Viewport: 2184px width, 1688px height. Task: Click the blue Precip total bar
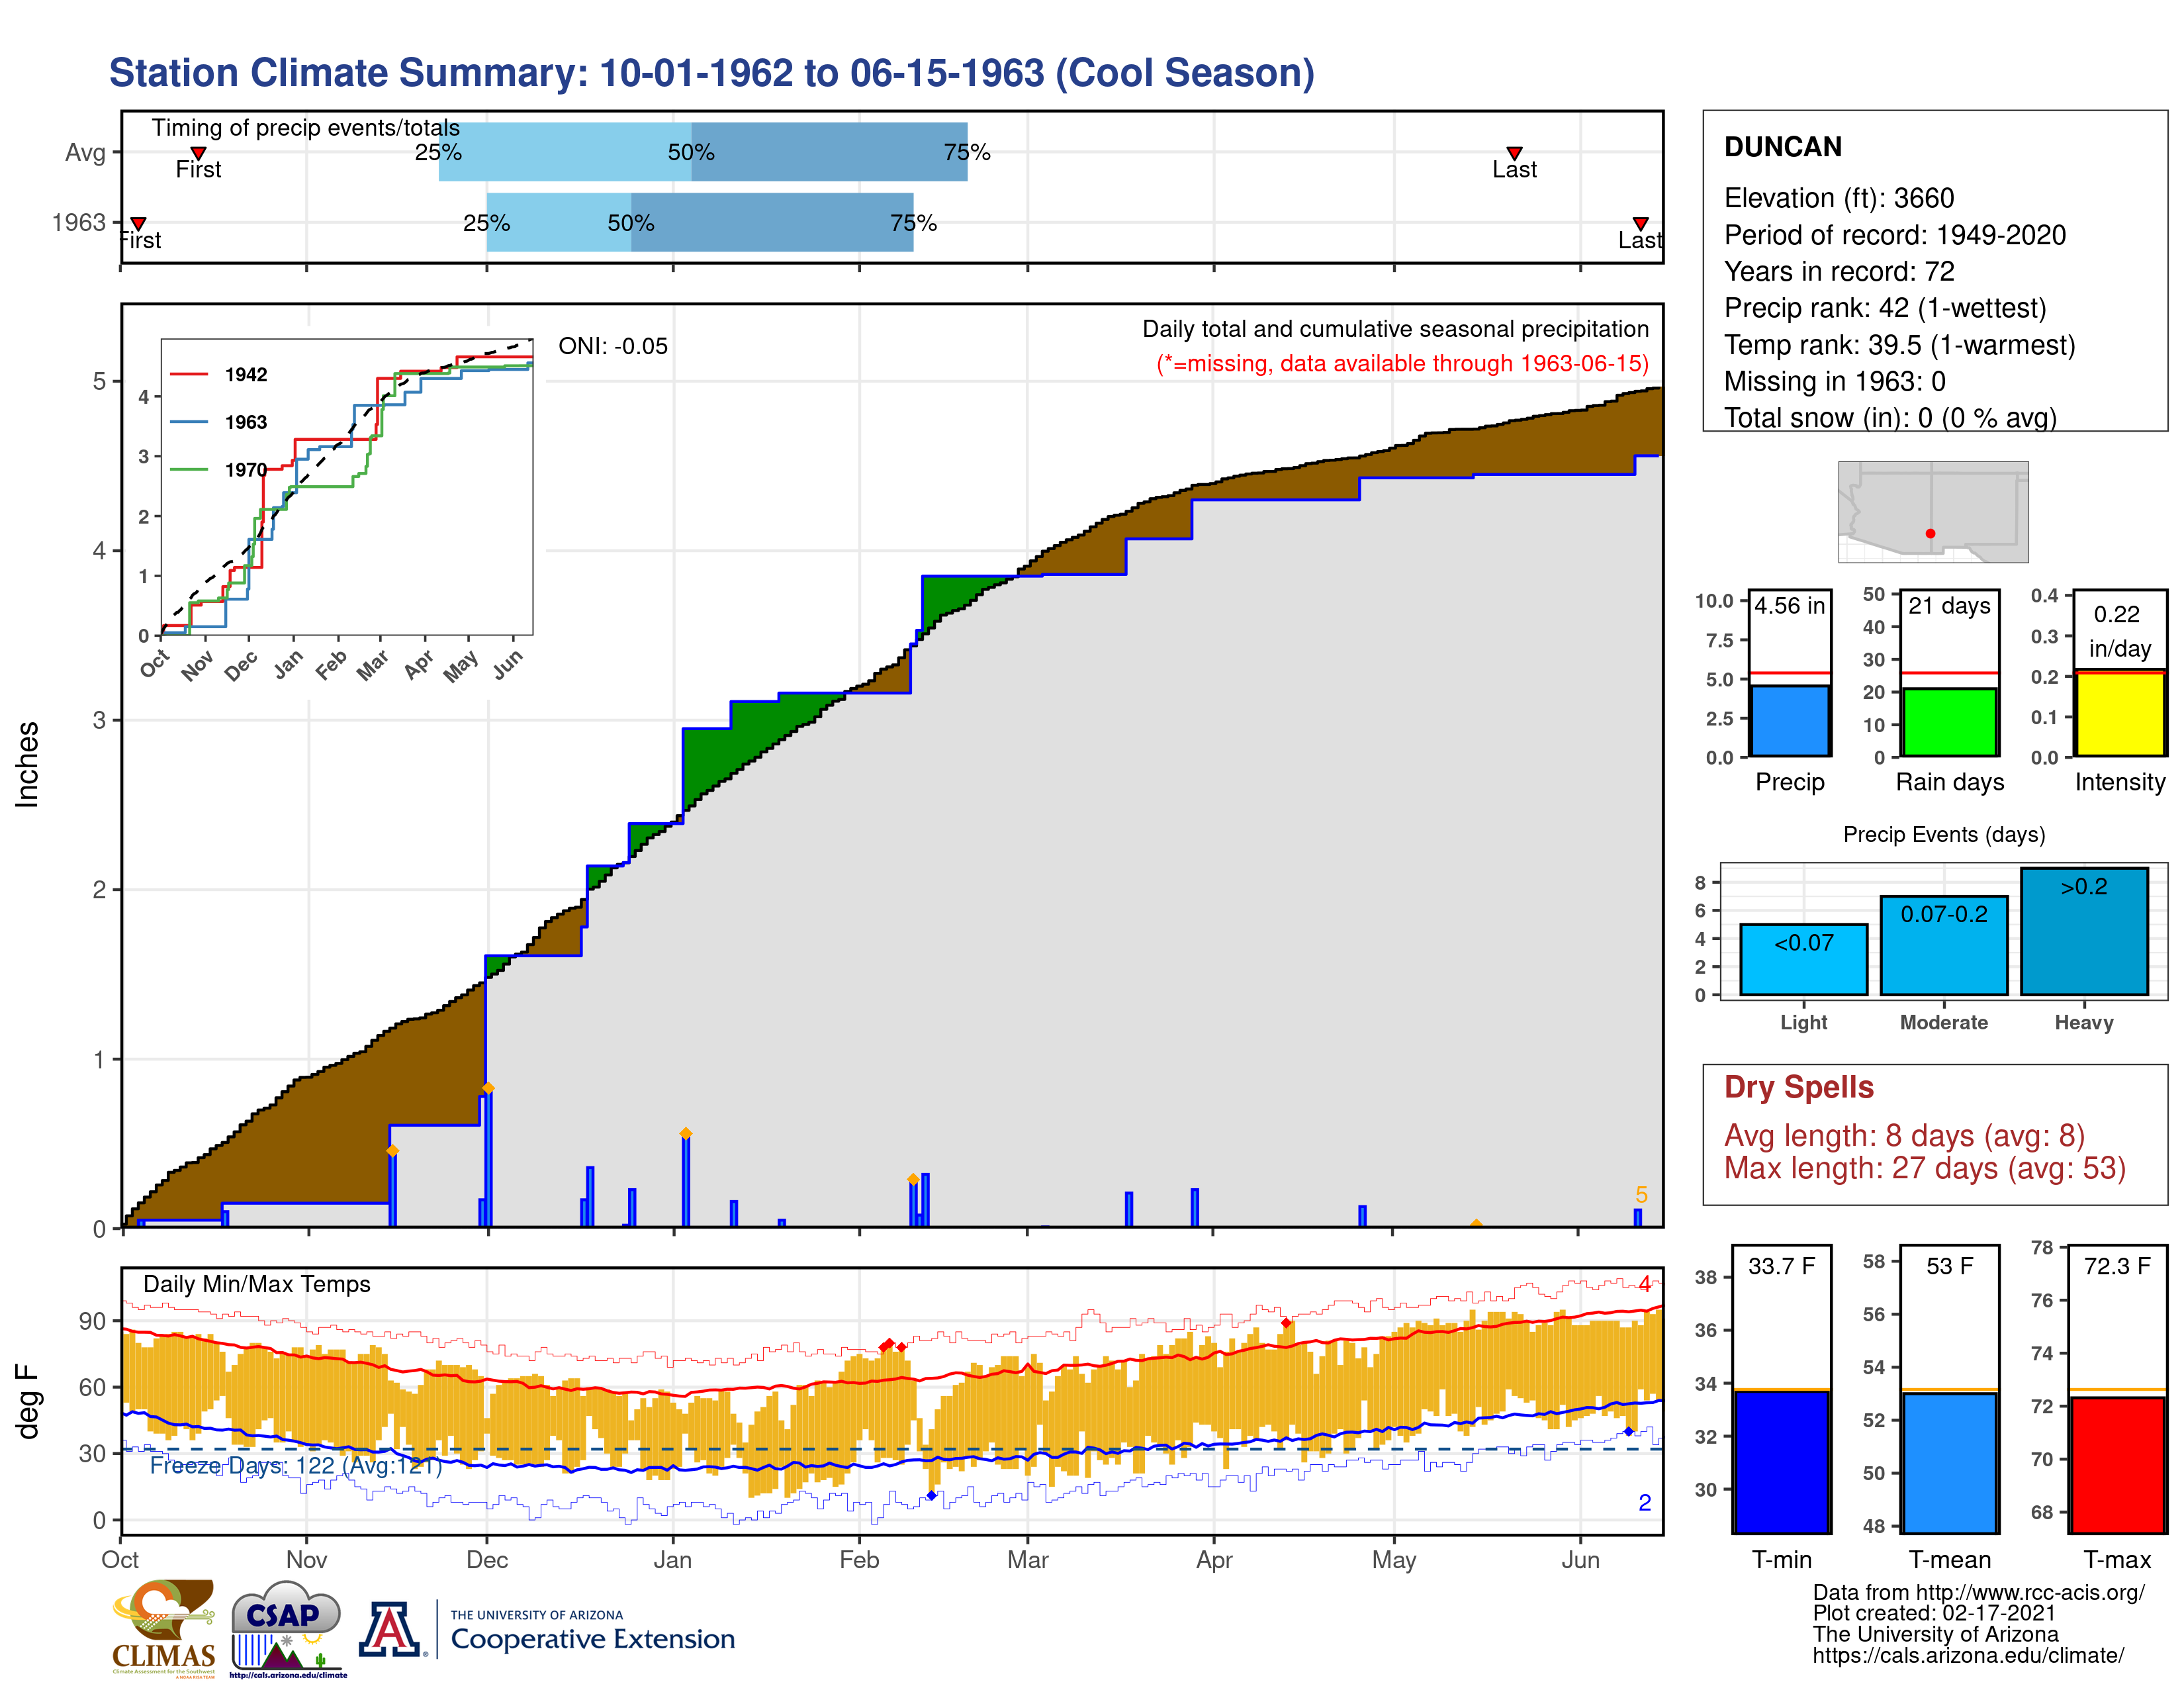pyautogui.click(x=1790, y=720)
